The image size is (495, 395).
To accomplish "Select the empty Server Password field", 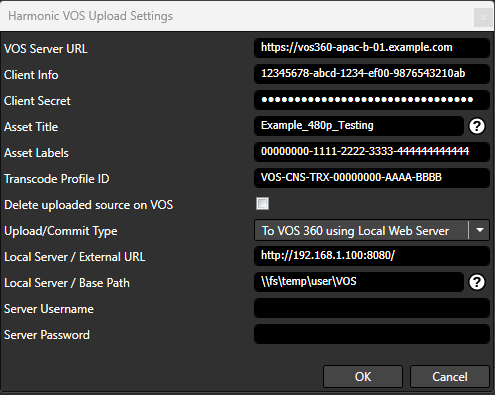I will (372, 334).
